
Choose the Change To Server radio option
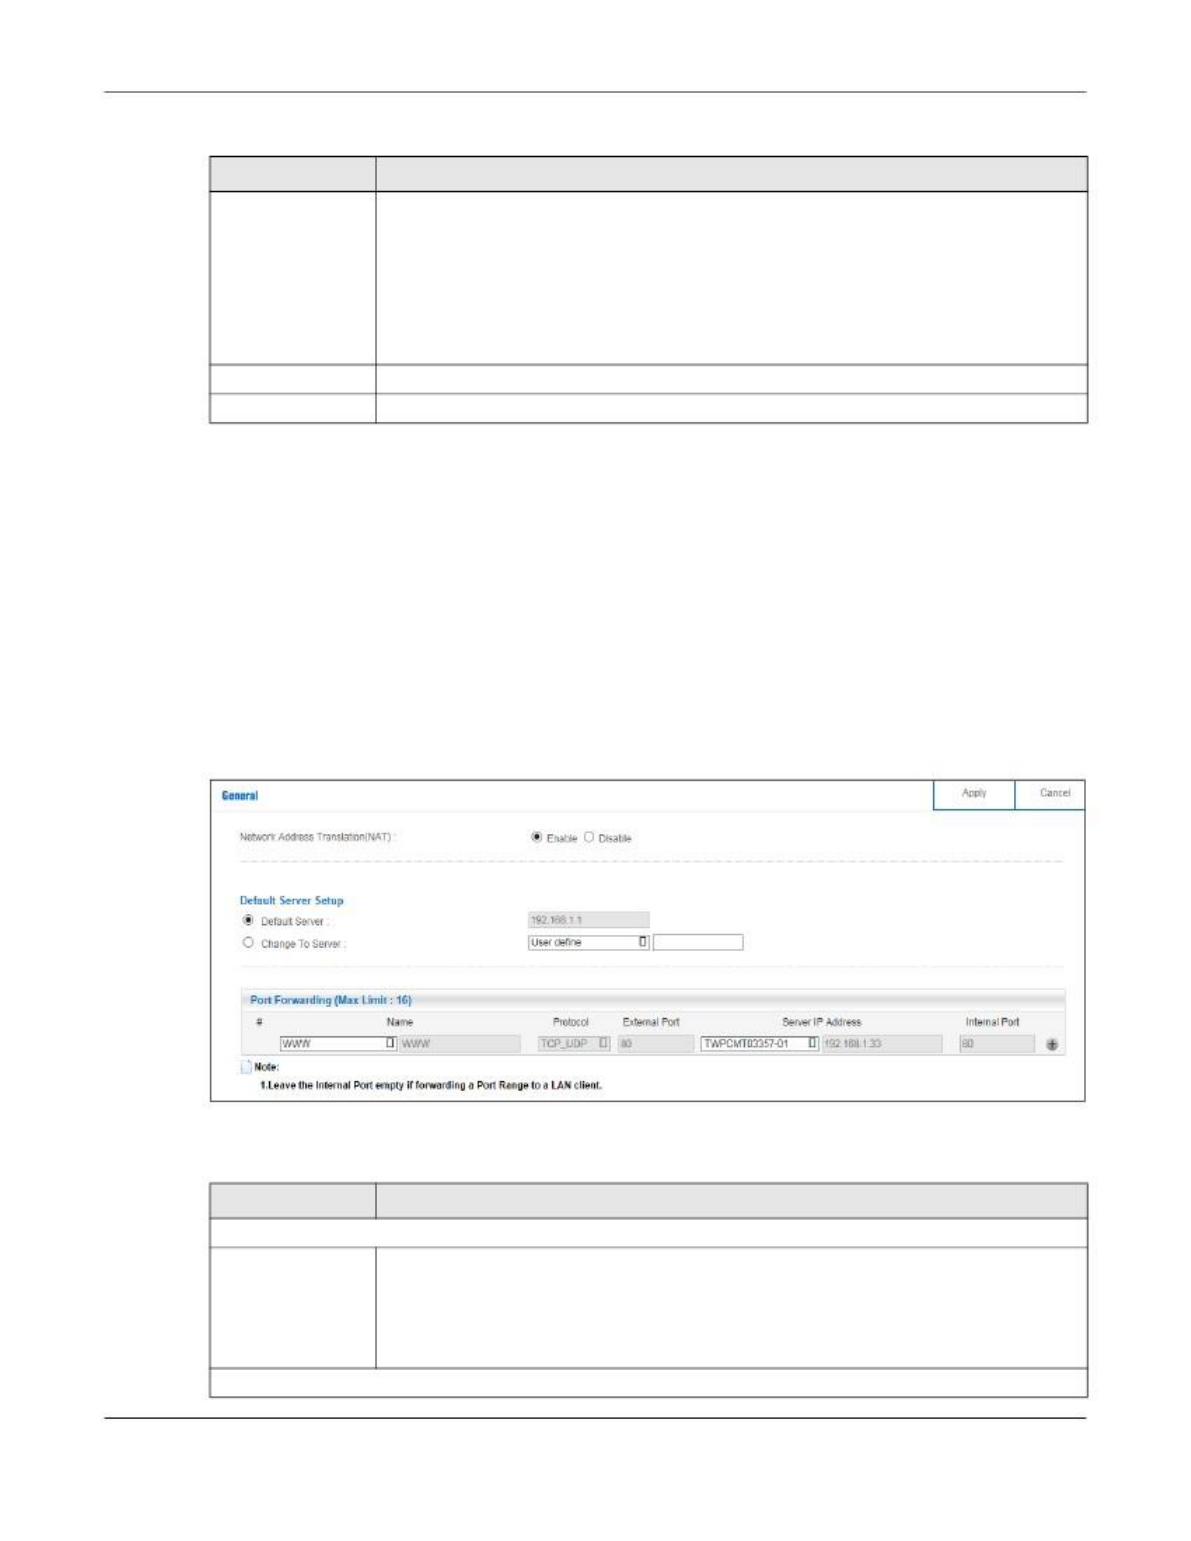[249, 942]
